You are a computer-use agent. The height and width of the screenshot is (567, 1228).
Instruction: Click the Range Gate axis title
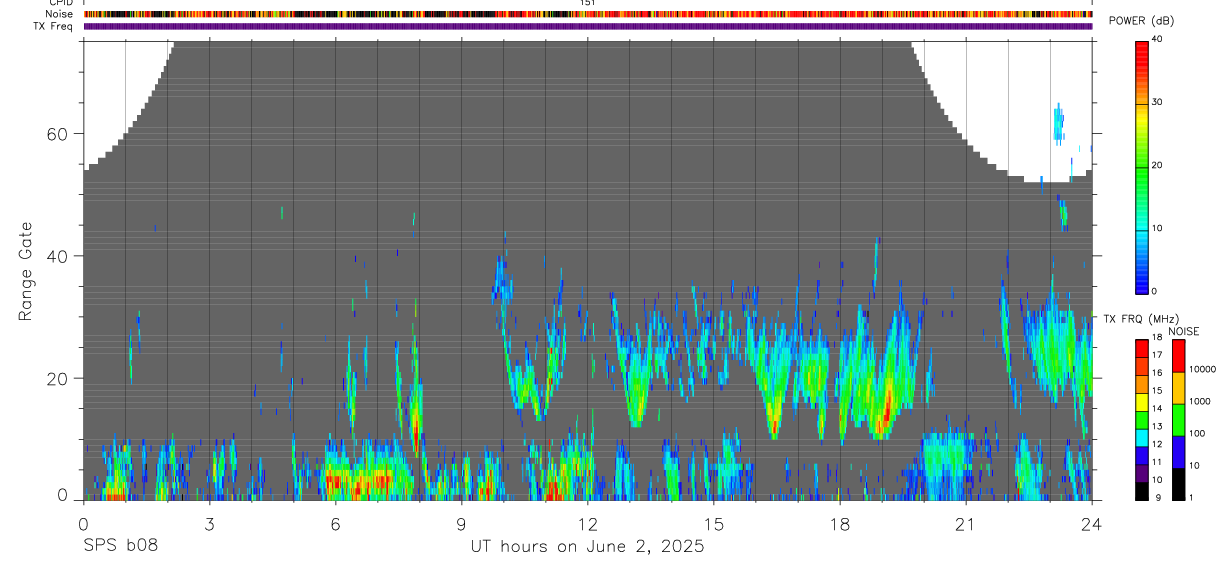26,272
